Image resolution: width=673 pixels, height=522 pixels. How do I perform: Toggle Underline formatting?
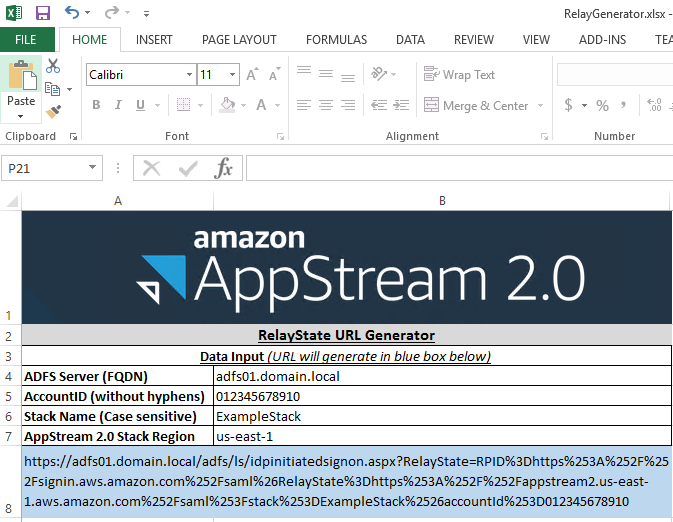pyautogui.click(x=140, y=105)
